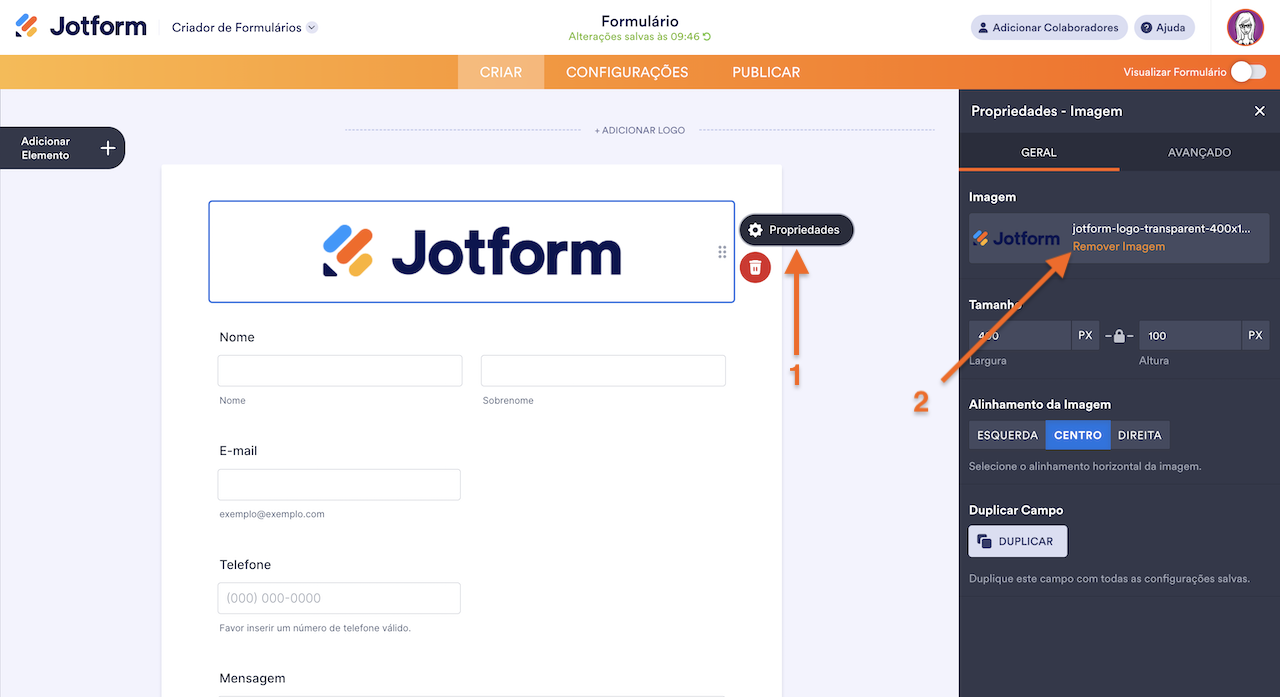Go to the PUBLICAR tab

click(x=766, y=72)
